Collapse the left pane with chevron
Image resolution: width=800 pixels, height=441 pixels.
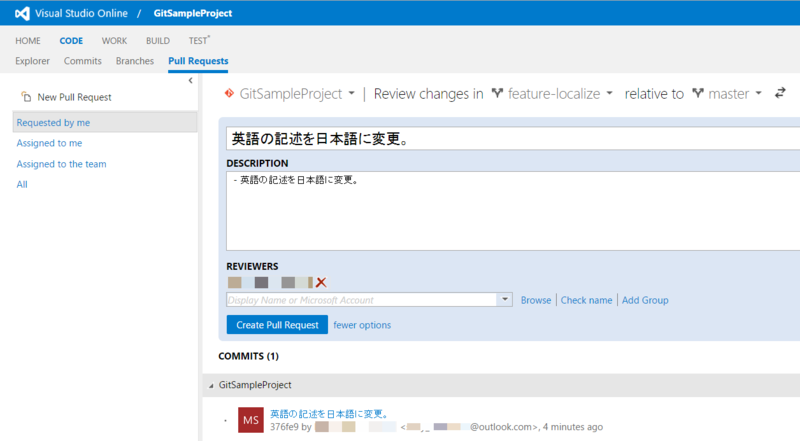pos(190,81)
